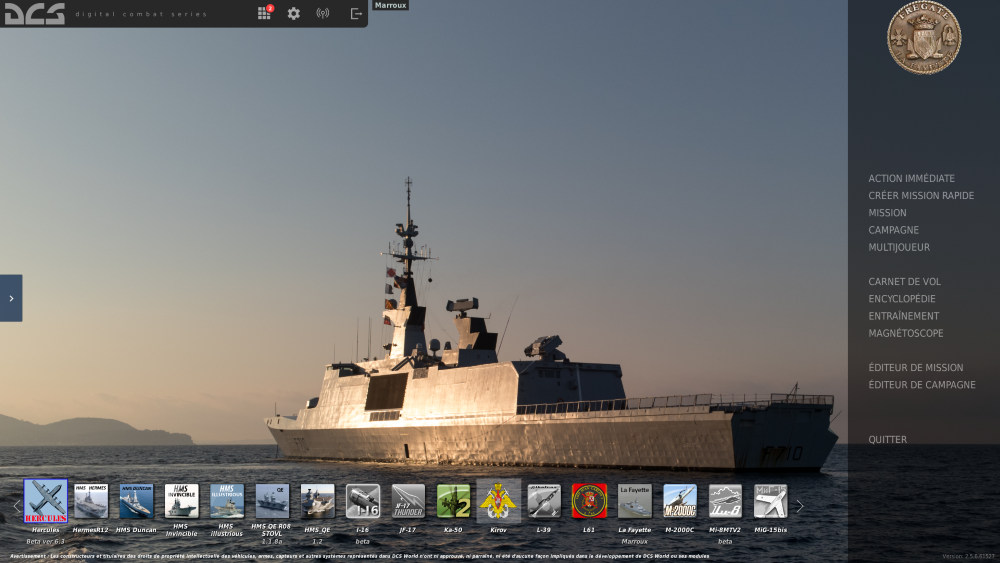This screenshot has height=563, width=1000.
Task: Click the 'beta' label under Mi-8MTV2
Action: click(x=724, y=542)
